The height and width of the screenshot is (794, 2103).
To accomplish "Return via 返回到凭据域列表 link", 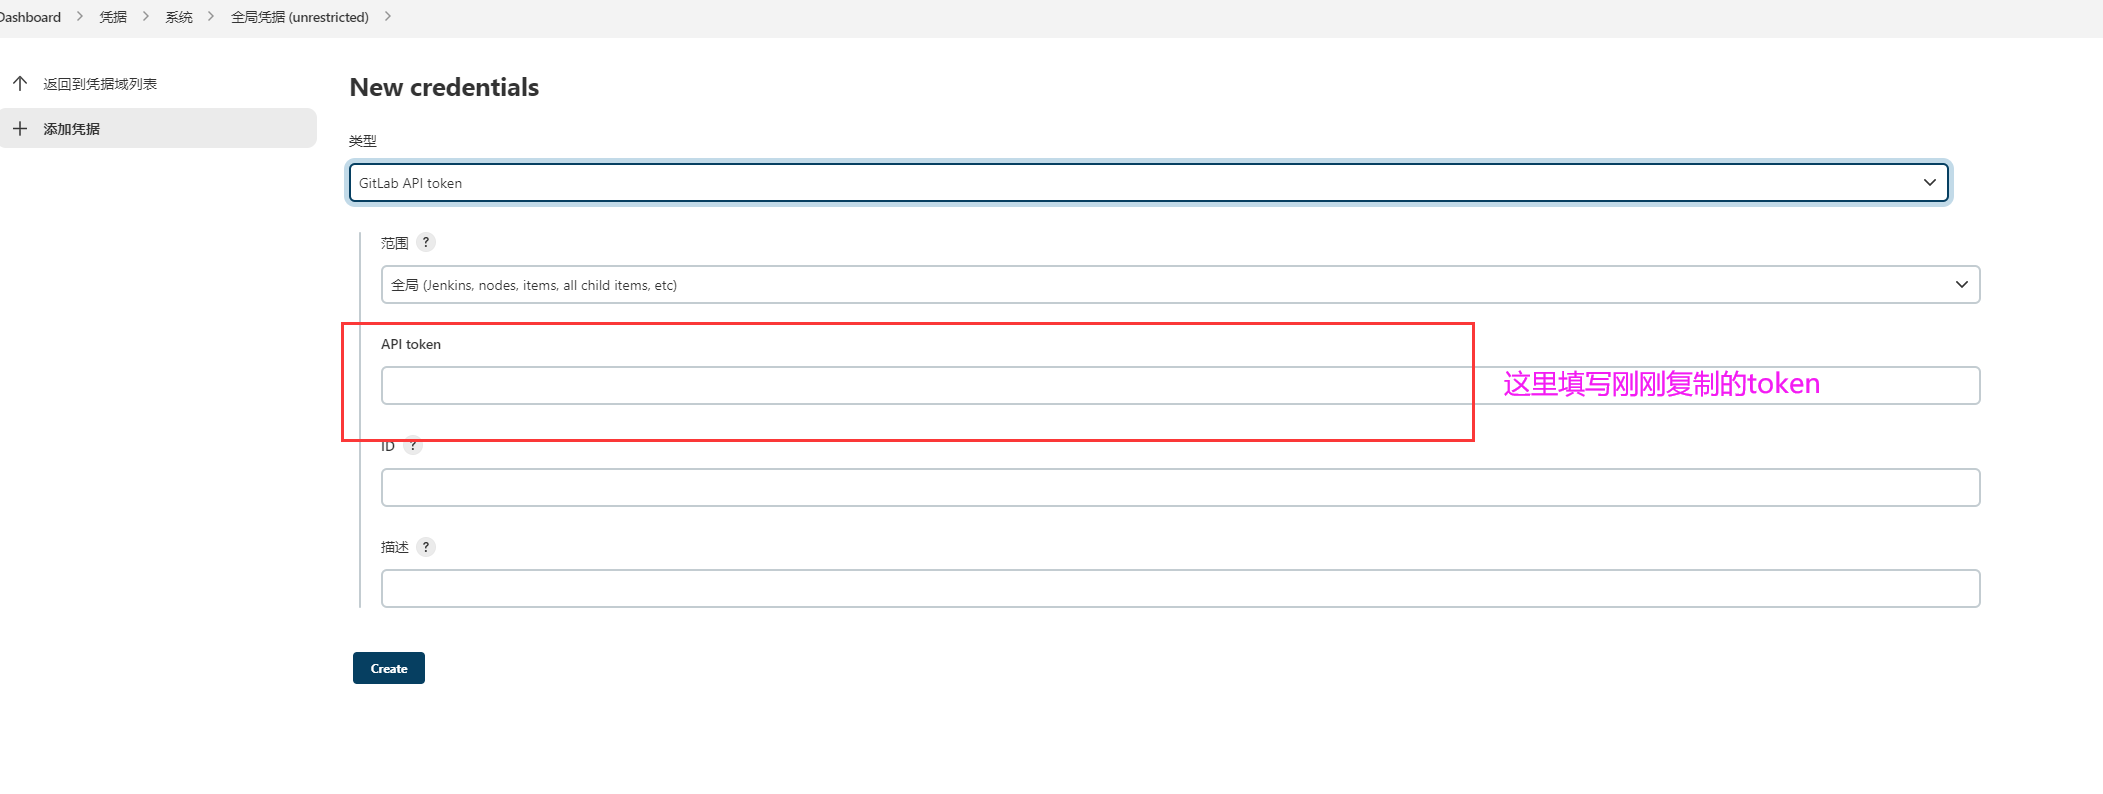I will point(100,84).
